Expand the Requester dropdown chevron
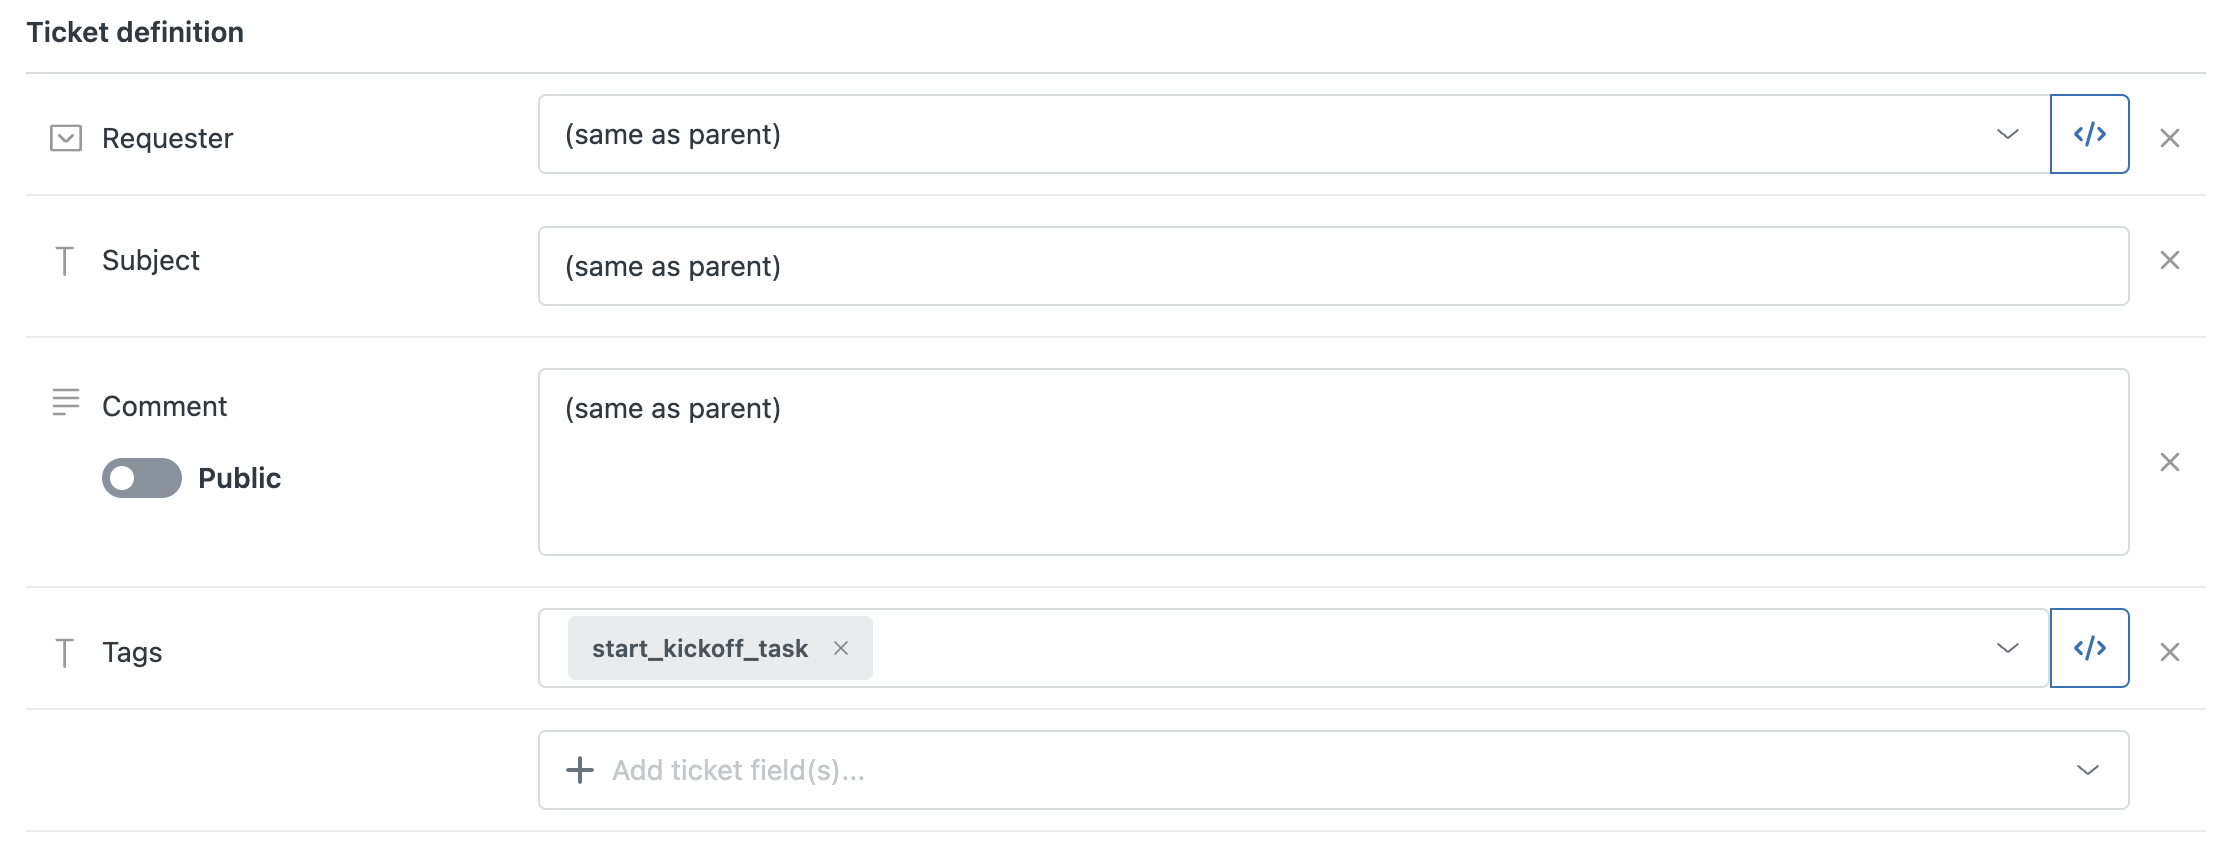The height and width of the screenshot is (844, 2220). pos(2007,134)
